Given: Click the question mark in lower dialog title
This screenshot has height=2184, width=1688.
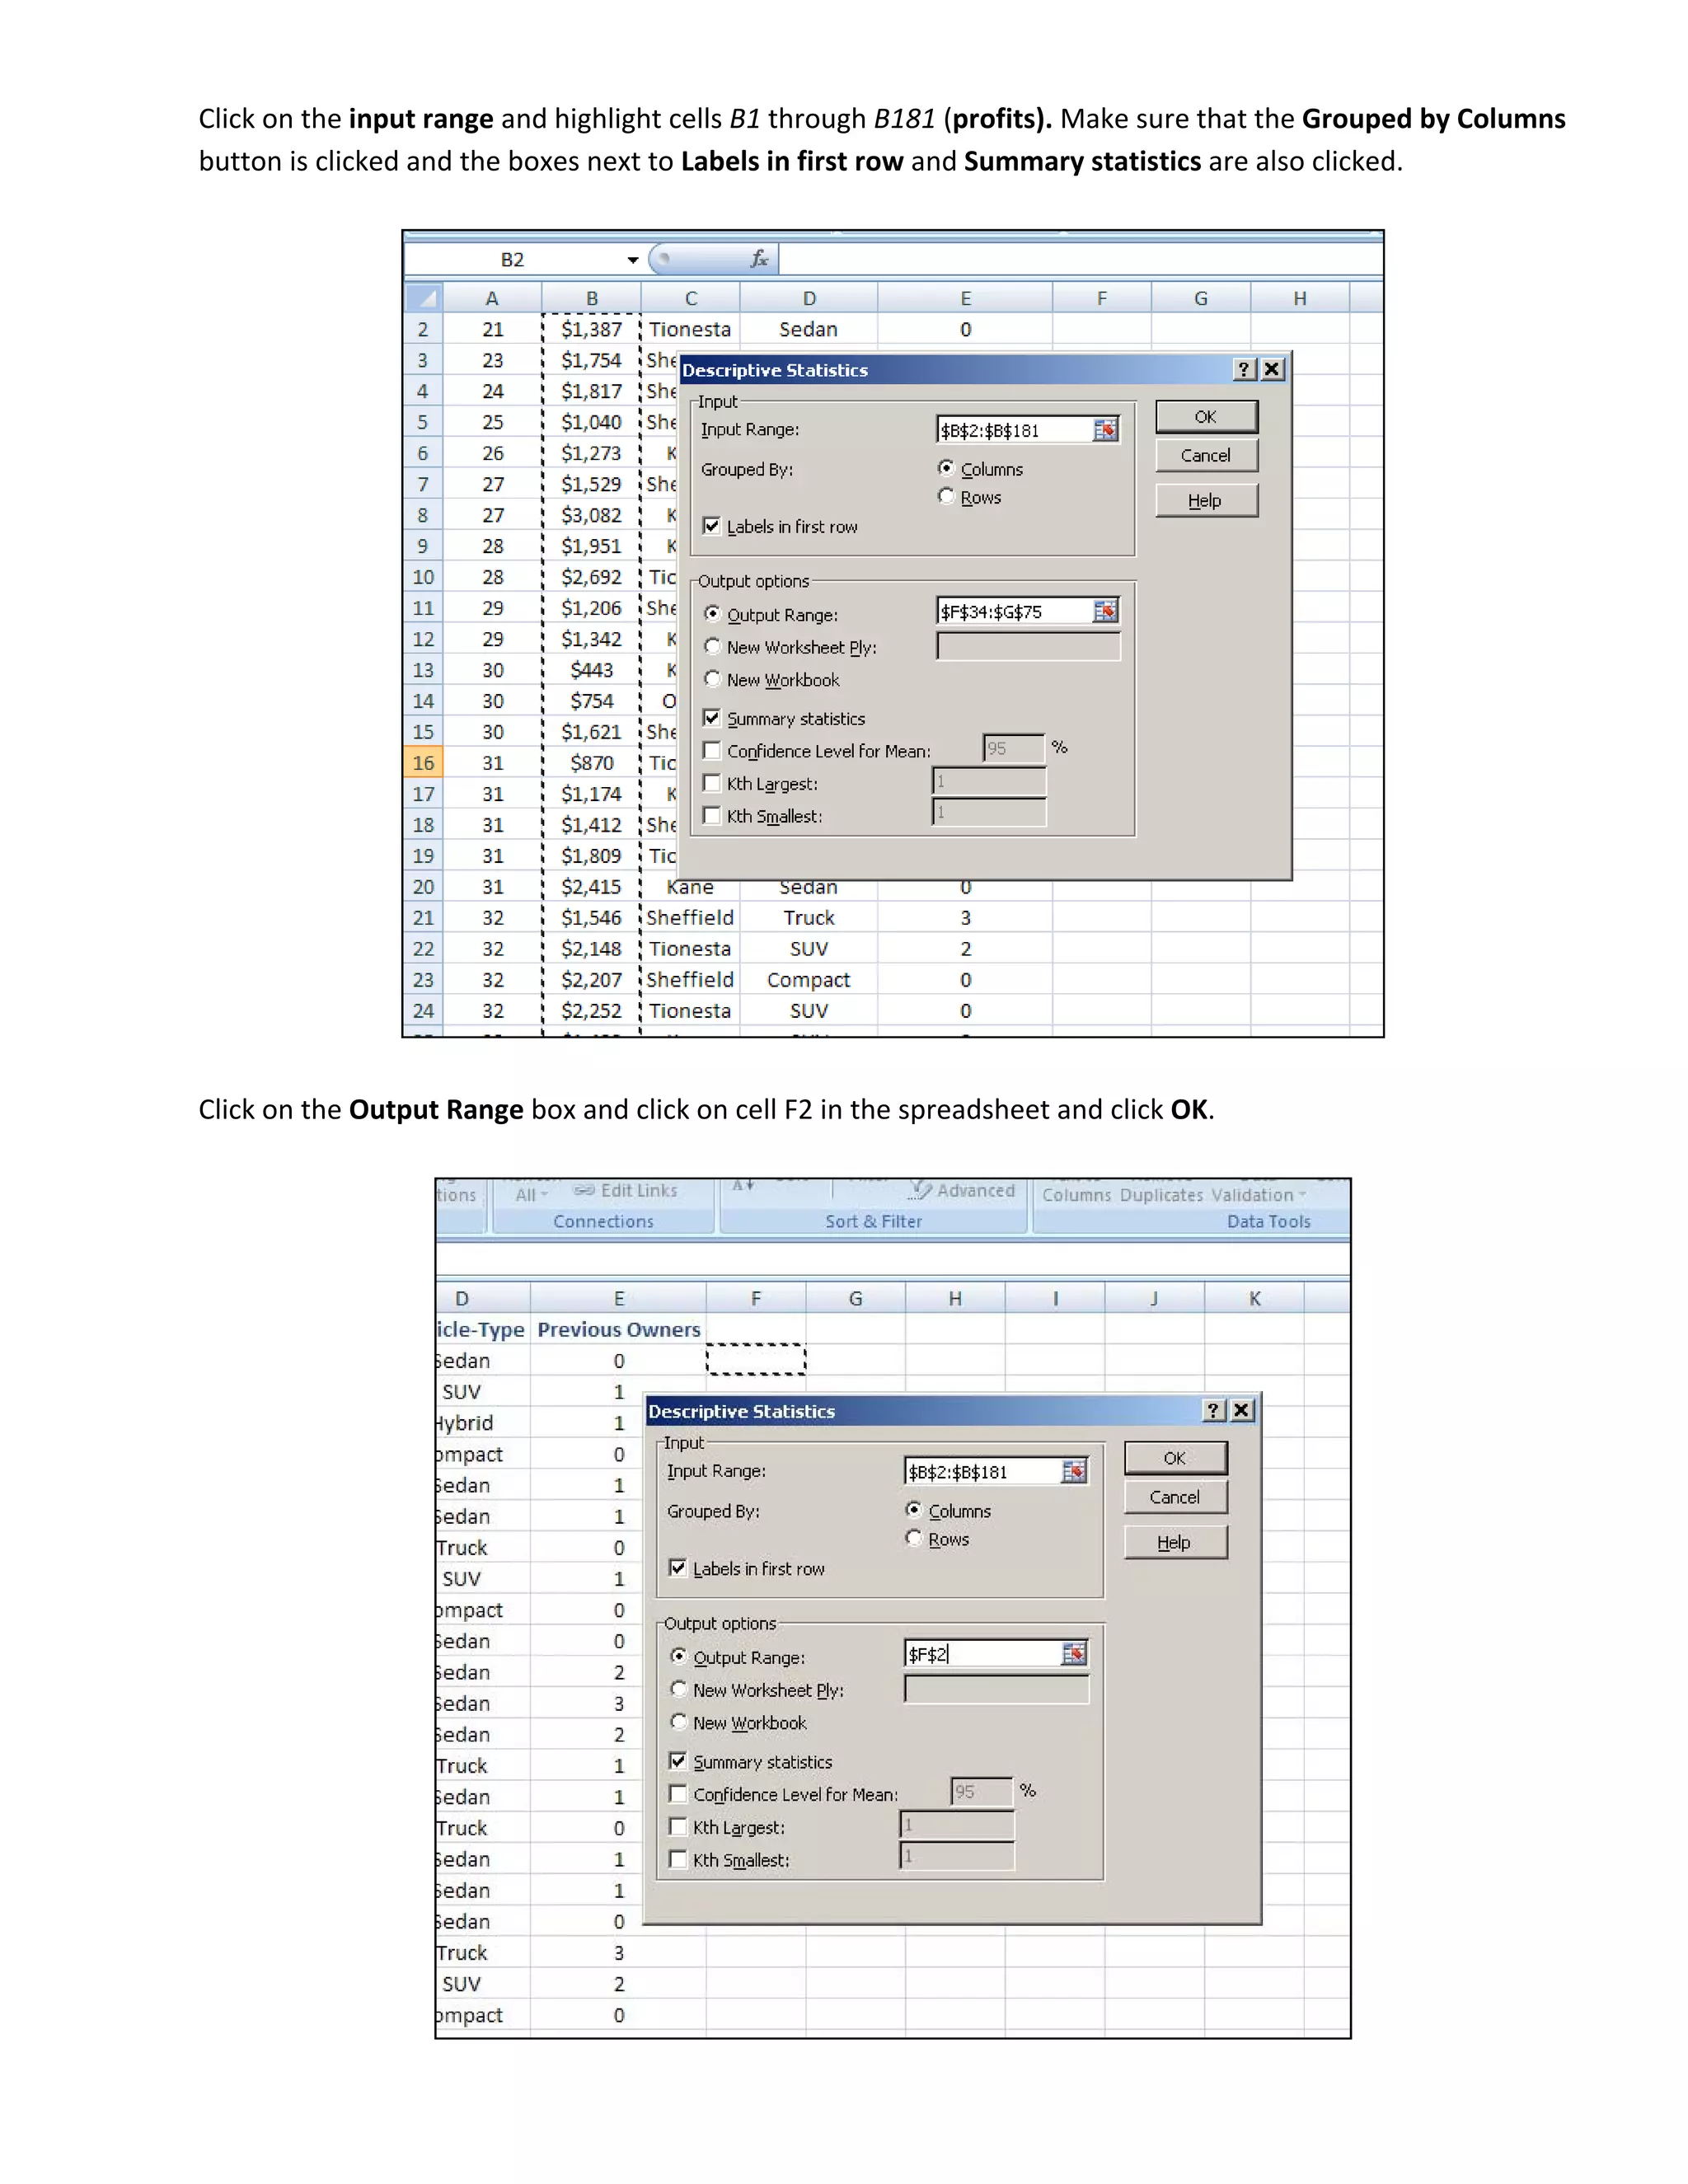Looking at the screenshot, I should point(1213,1410).
